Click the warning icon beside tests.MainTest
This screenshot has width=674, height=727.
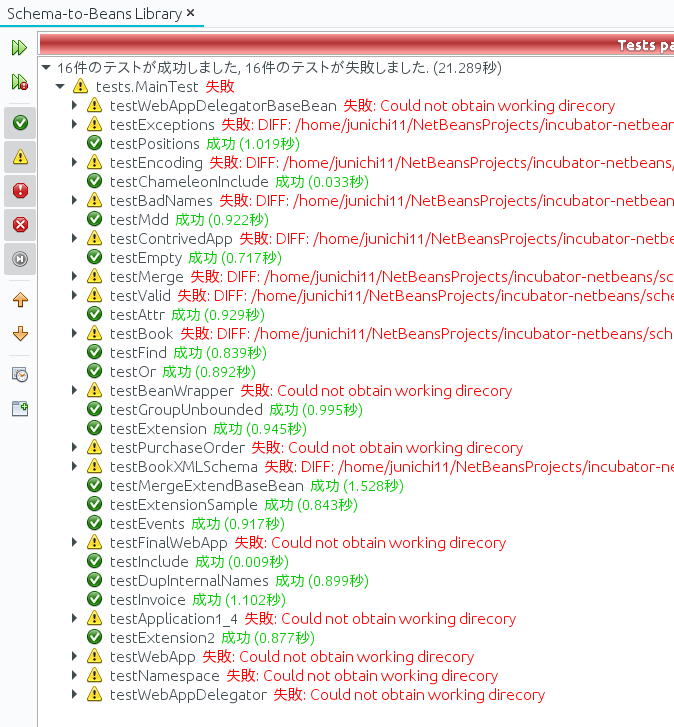coord(80,86)
